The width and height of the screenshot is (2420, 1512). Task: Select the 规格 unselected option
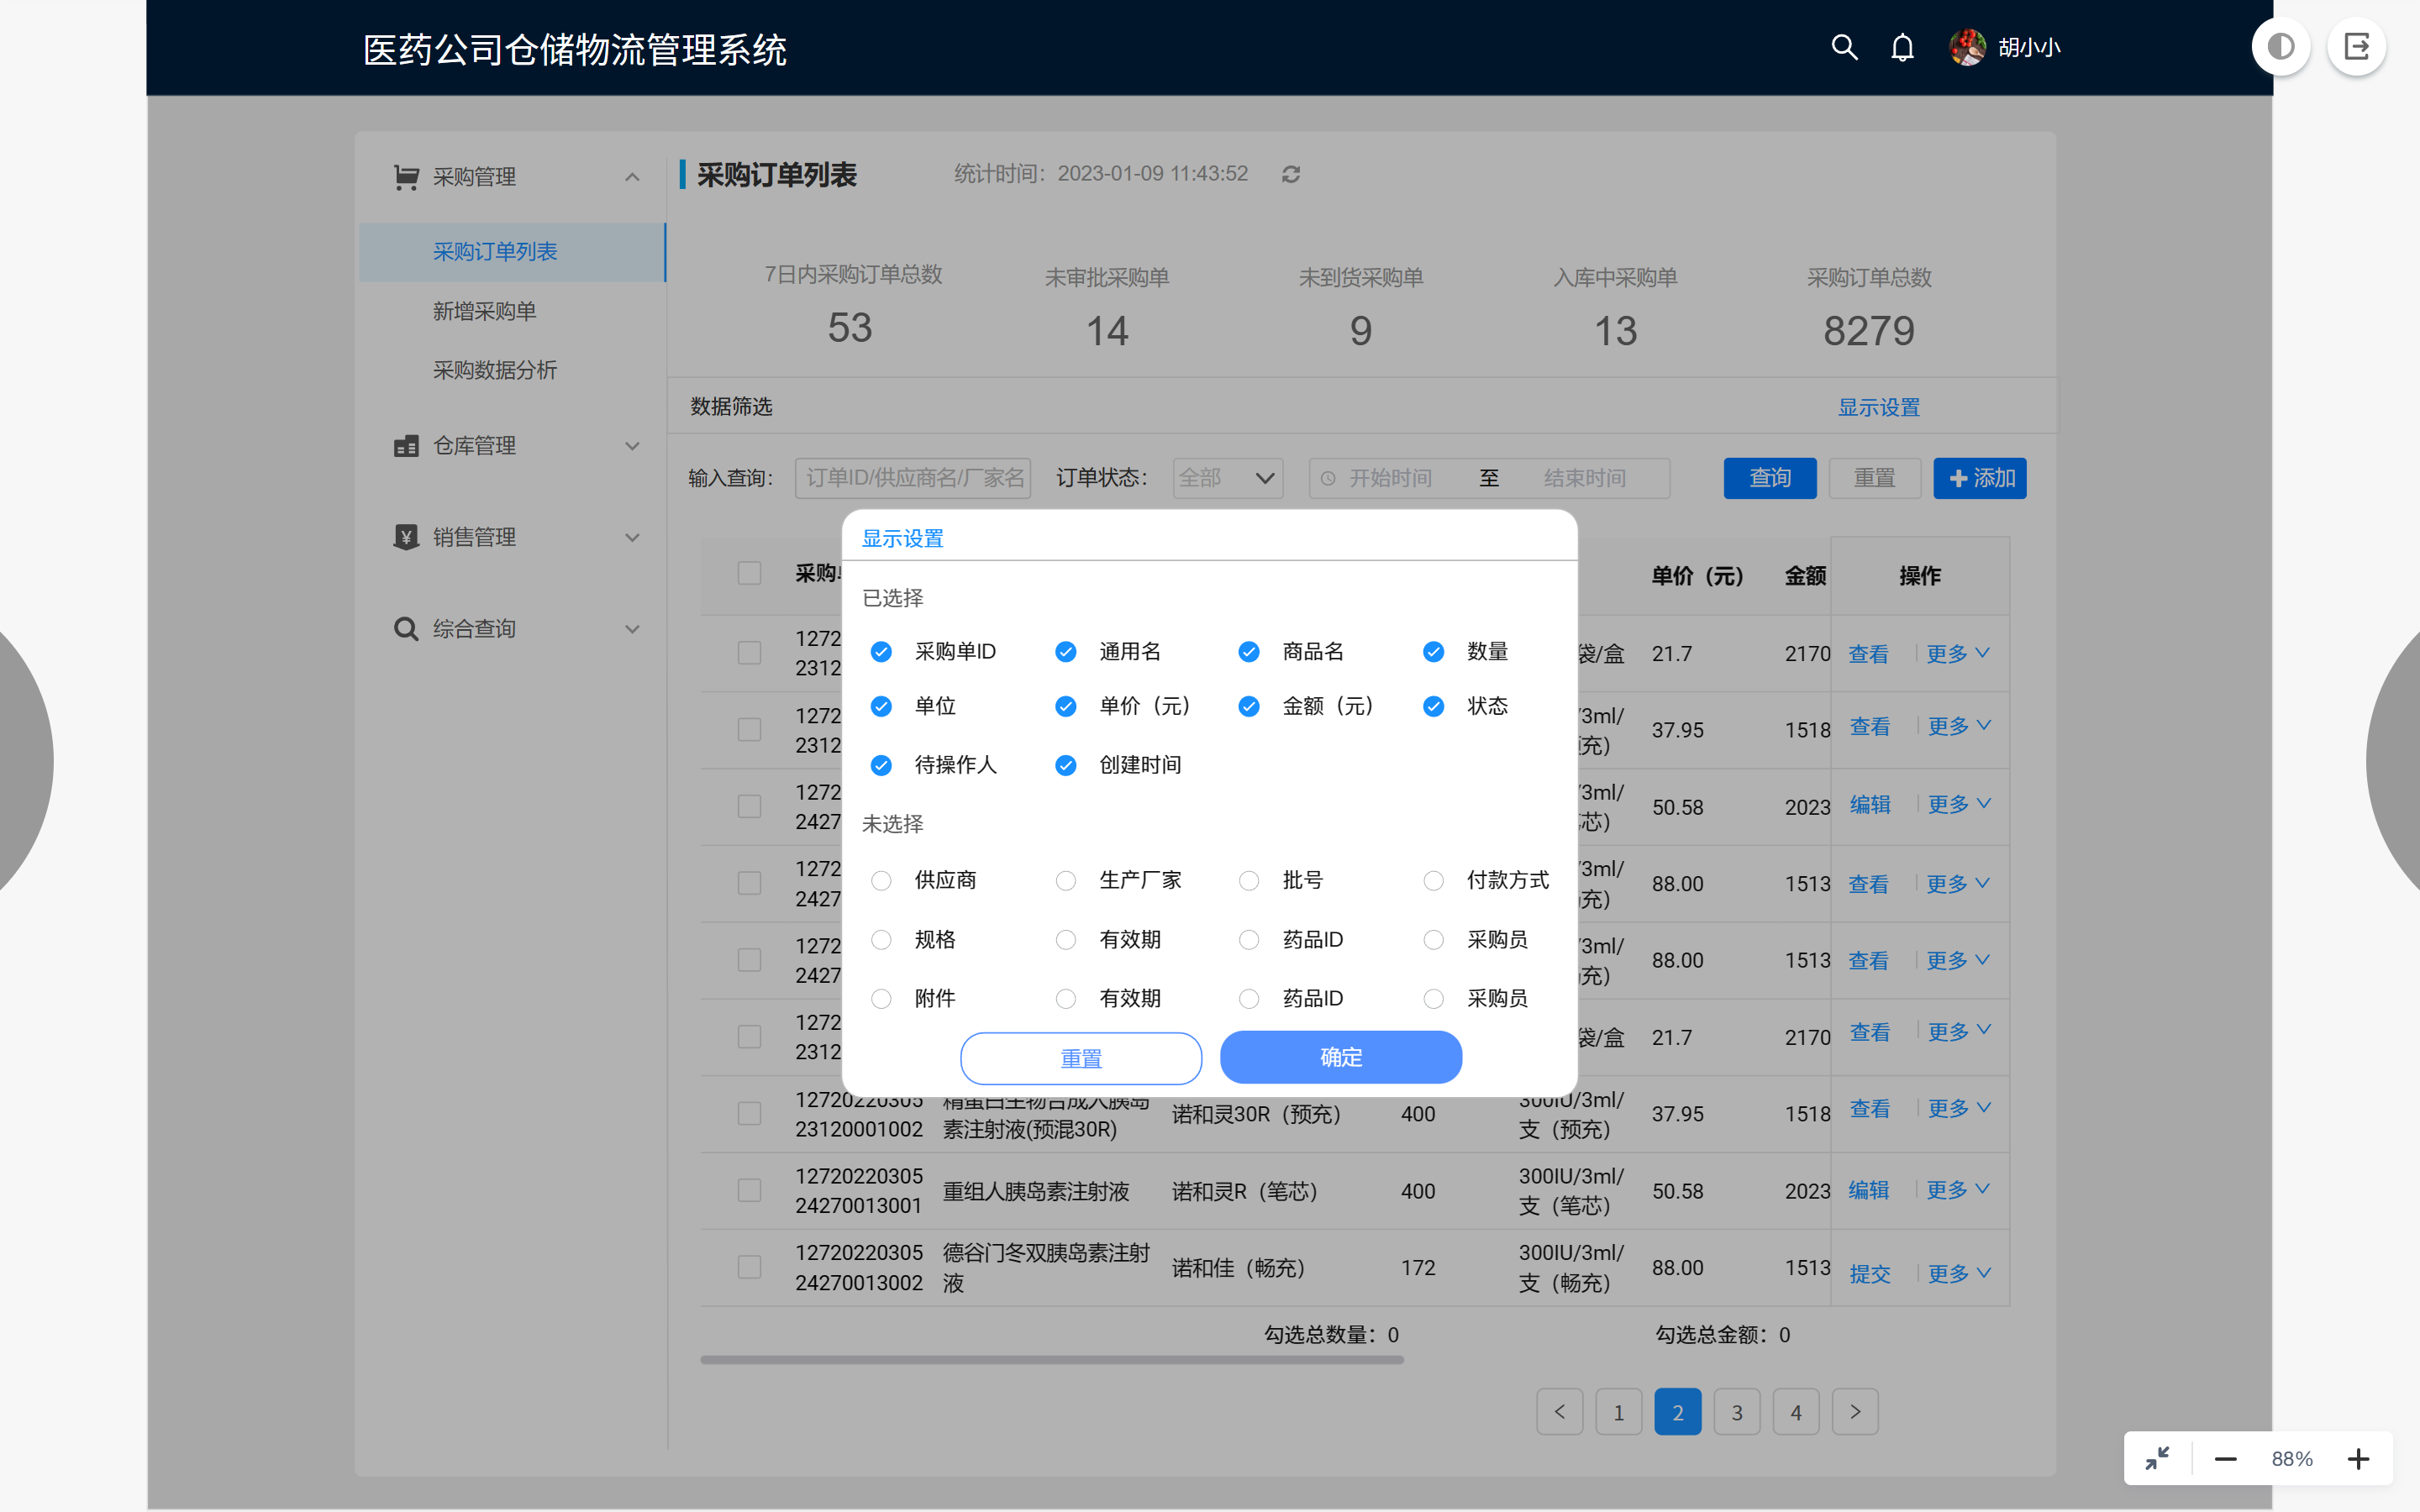click(x=881, y=940)
